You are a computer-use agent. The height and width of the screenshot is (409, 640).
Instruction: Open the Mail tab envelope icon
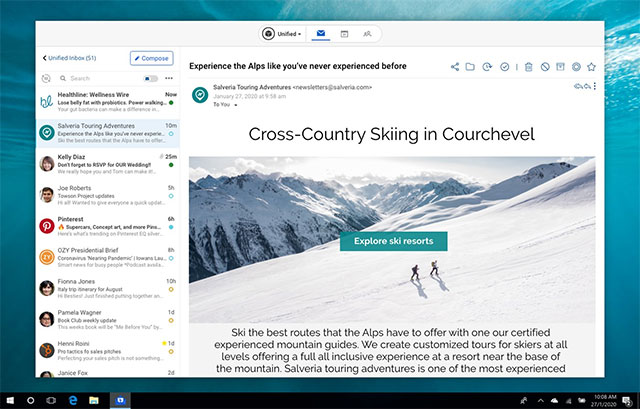point(321,33)
